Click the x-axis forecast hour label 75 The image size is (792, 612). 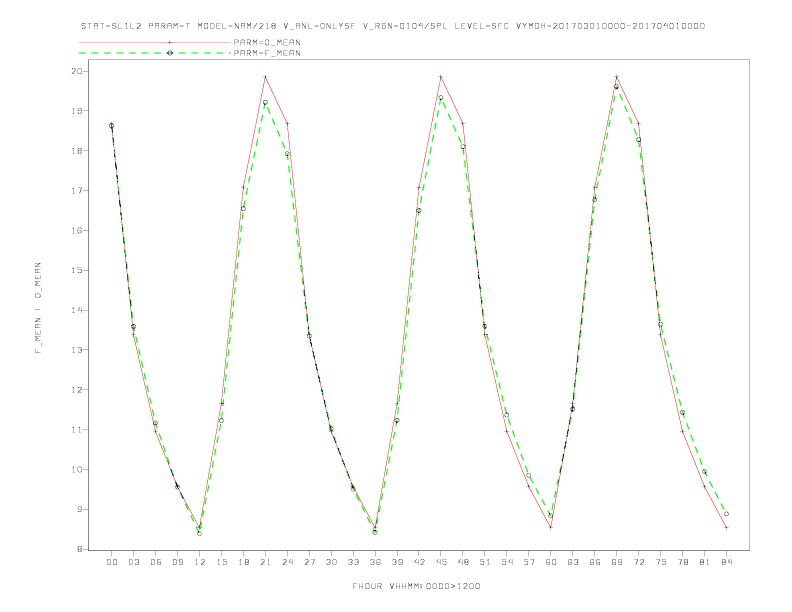661,562
